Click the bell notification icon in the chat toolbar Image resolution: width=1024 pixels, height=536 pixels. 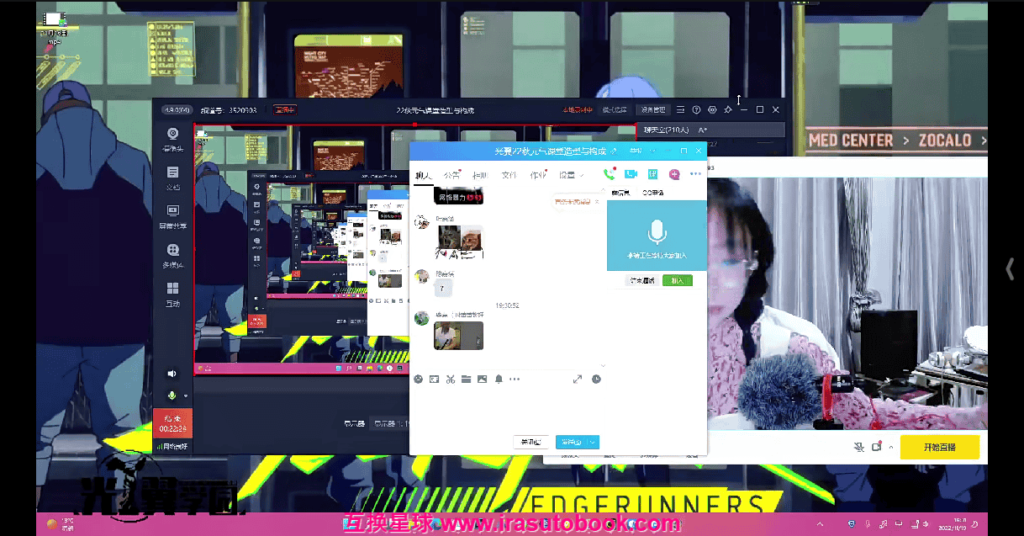(x=498, y=379)
